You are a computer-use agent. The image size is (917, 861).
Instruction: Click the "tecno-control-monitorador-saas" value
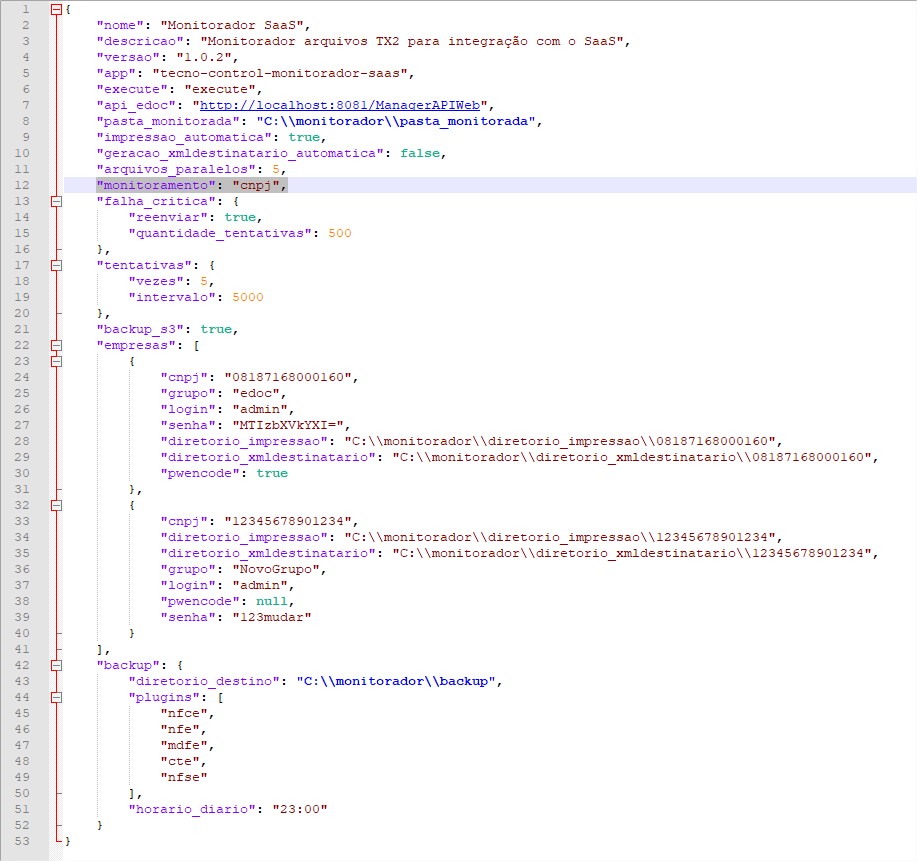coord(280,73)
